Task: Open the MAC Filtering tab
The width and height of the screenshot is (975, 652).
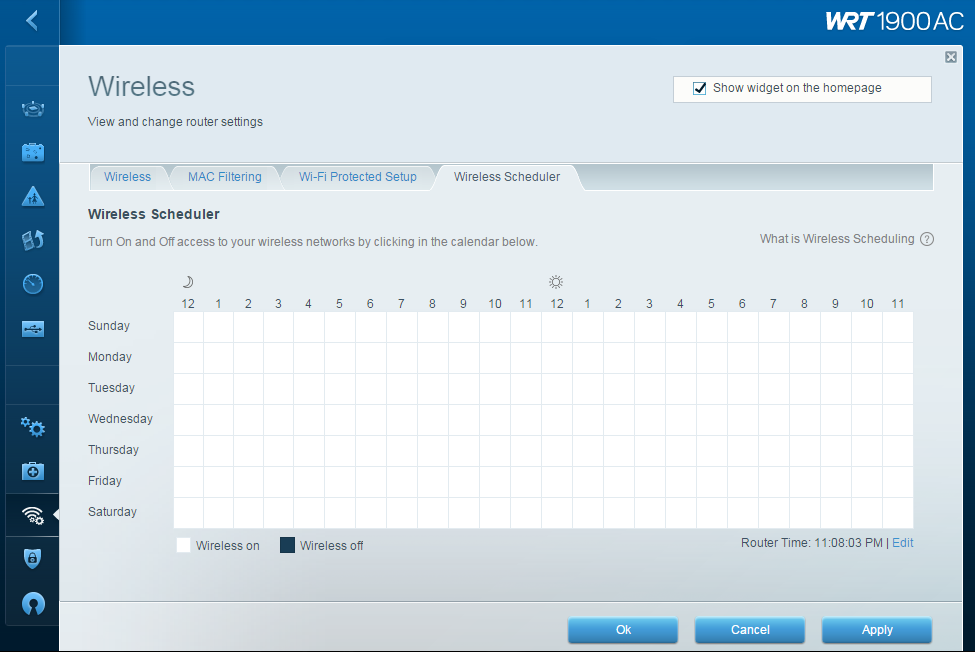Action: tap(224, 177)
